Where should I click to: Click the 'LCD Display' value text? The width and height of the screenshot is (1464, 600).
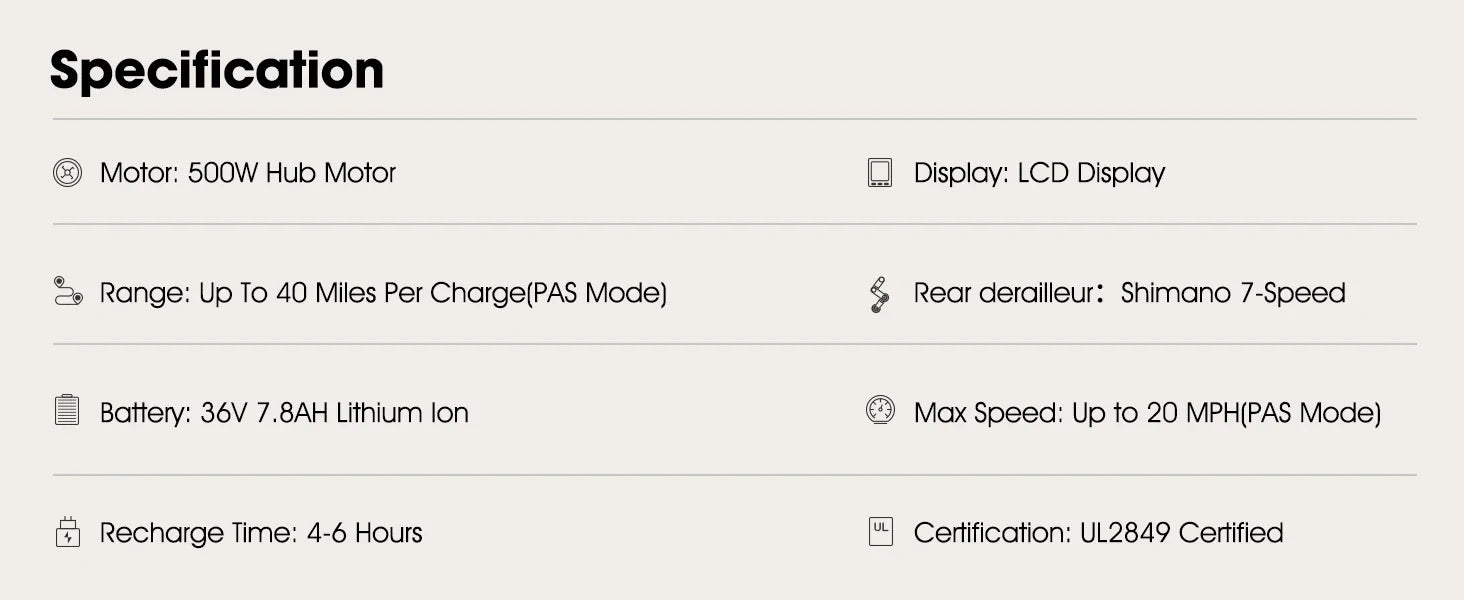pyautogui.click(x=1091, y=173)
